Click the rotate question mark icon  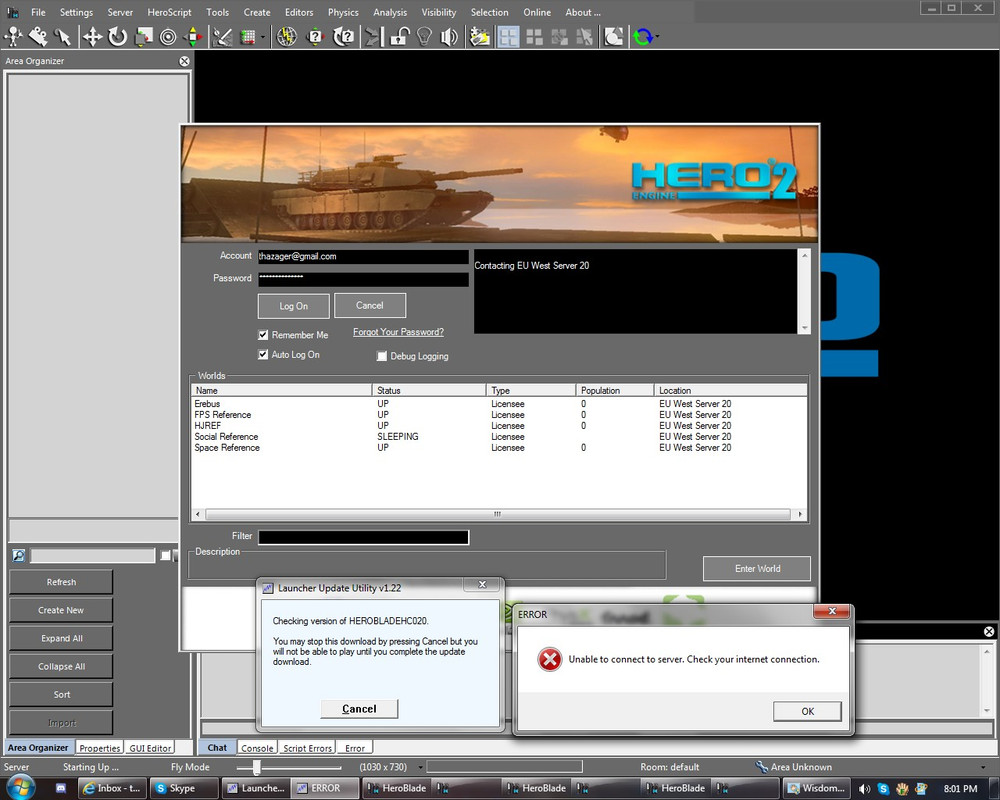point(344,37)
